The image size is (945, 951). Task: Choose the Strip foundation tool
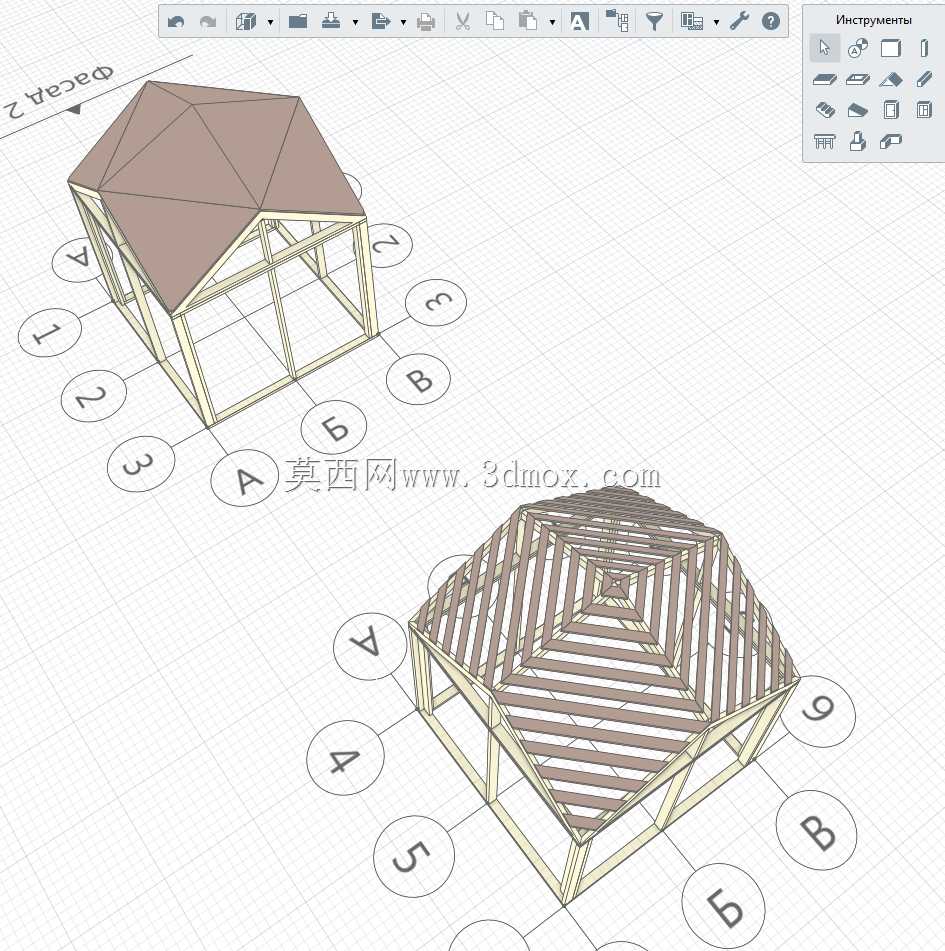(x=890, y=141)
